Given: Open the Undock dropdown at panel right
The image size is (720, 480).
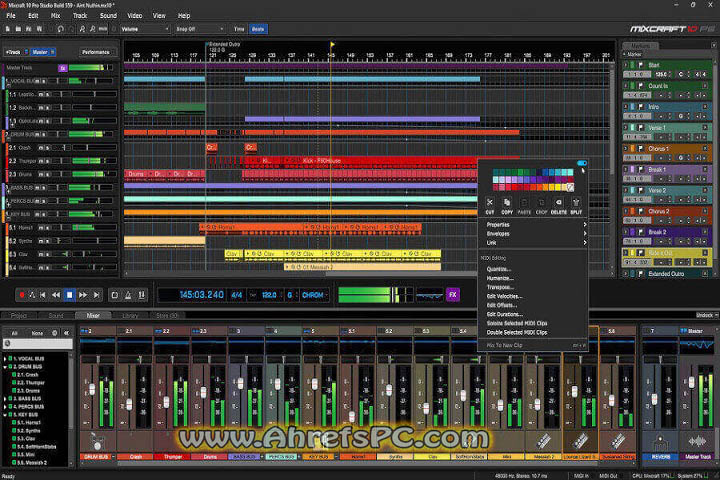Looking at the screenshot, I should tap(706, 315).
